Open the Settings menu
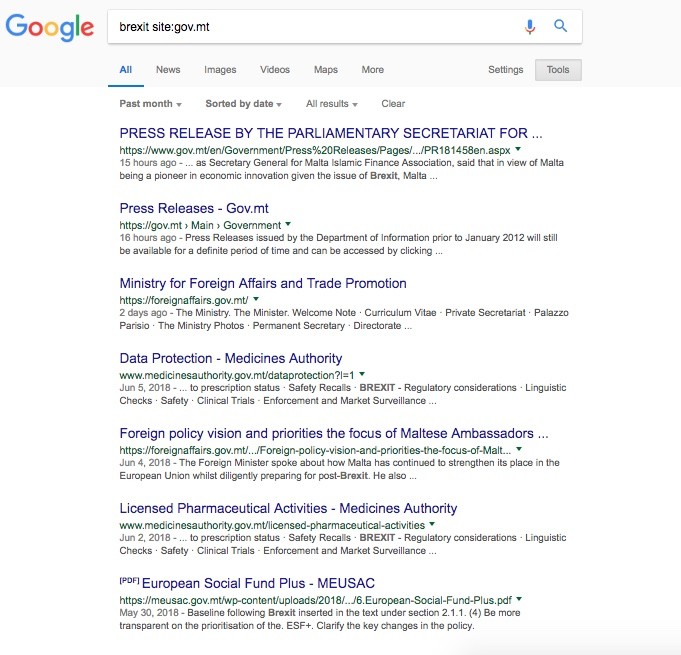This screenshot has width=681, height=655. pos(505,70)
